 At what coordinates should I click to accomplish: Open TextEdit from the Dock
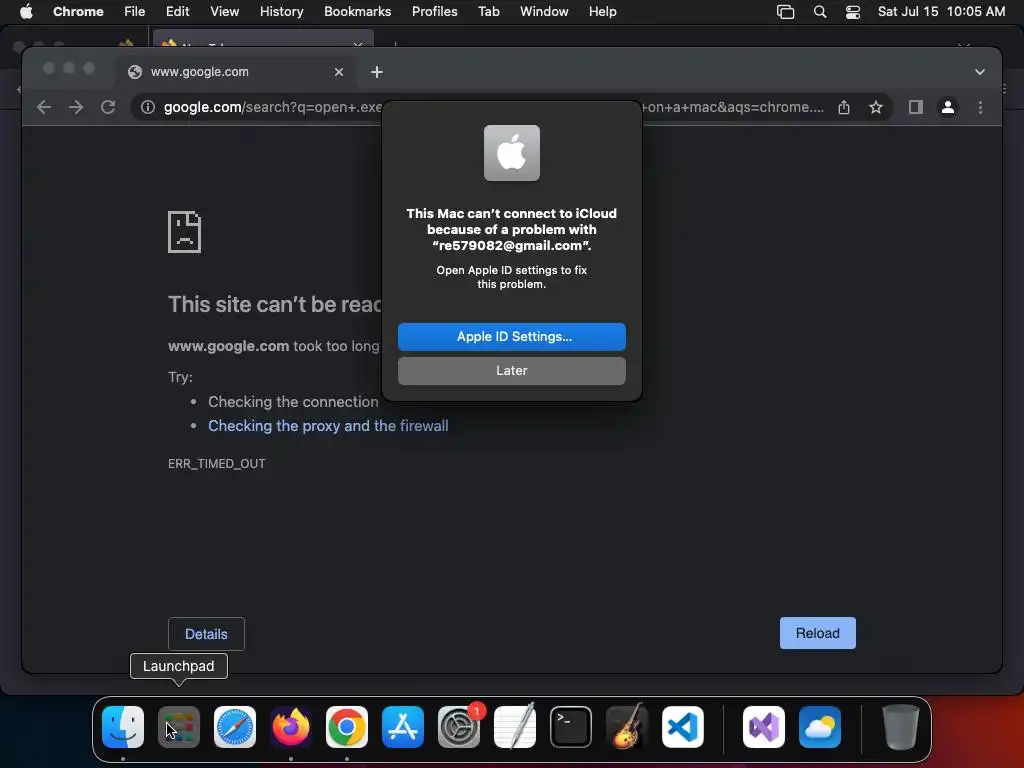pyautogui.click(x=515, y=726)
